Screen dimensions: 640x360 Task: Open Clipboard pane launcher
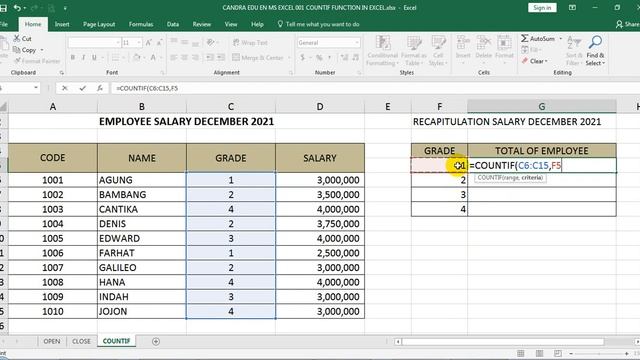(62, 73)
